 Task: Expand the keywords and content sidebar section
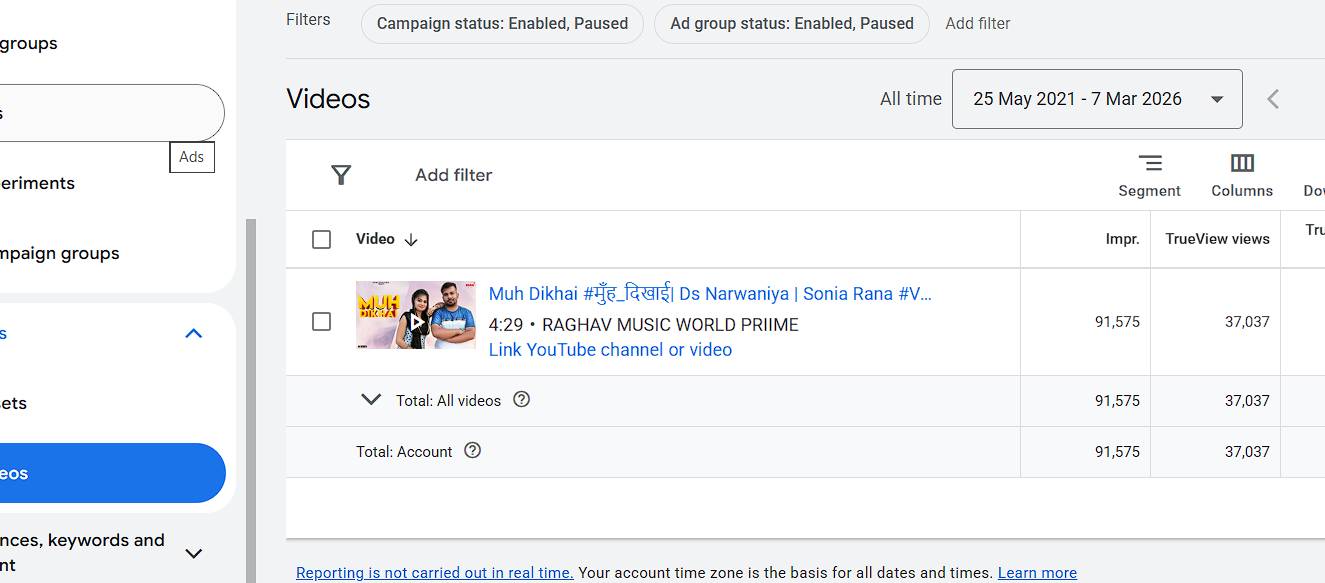click(x=194, y=553)
